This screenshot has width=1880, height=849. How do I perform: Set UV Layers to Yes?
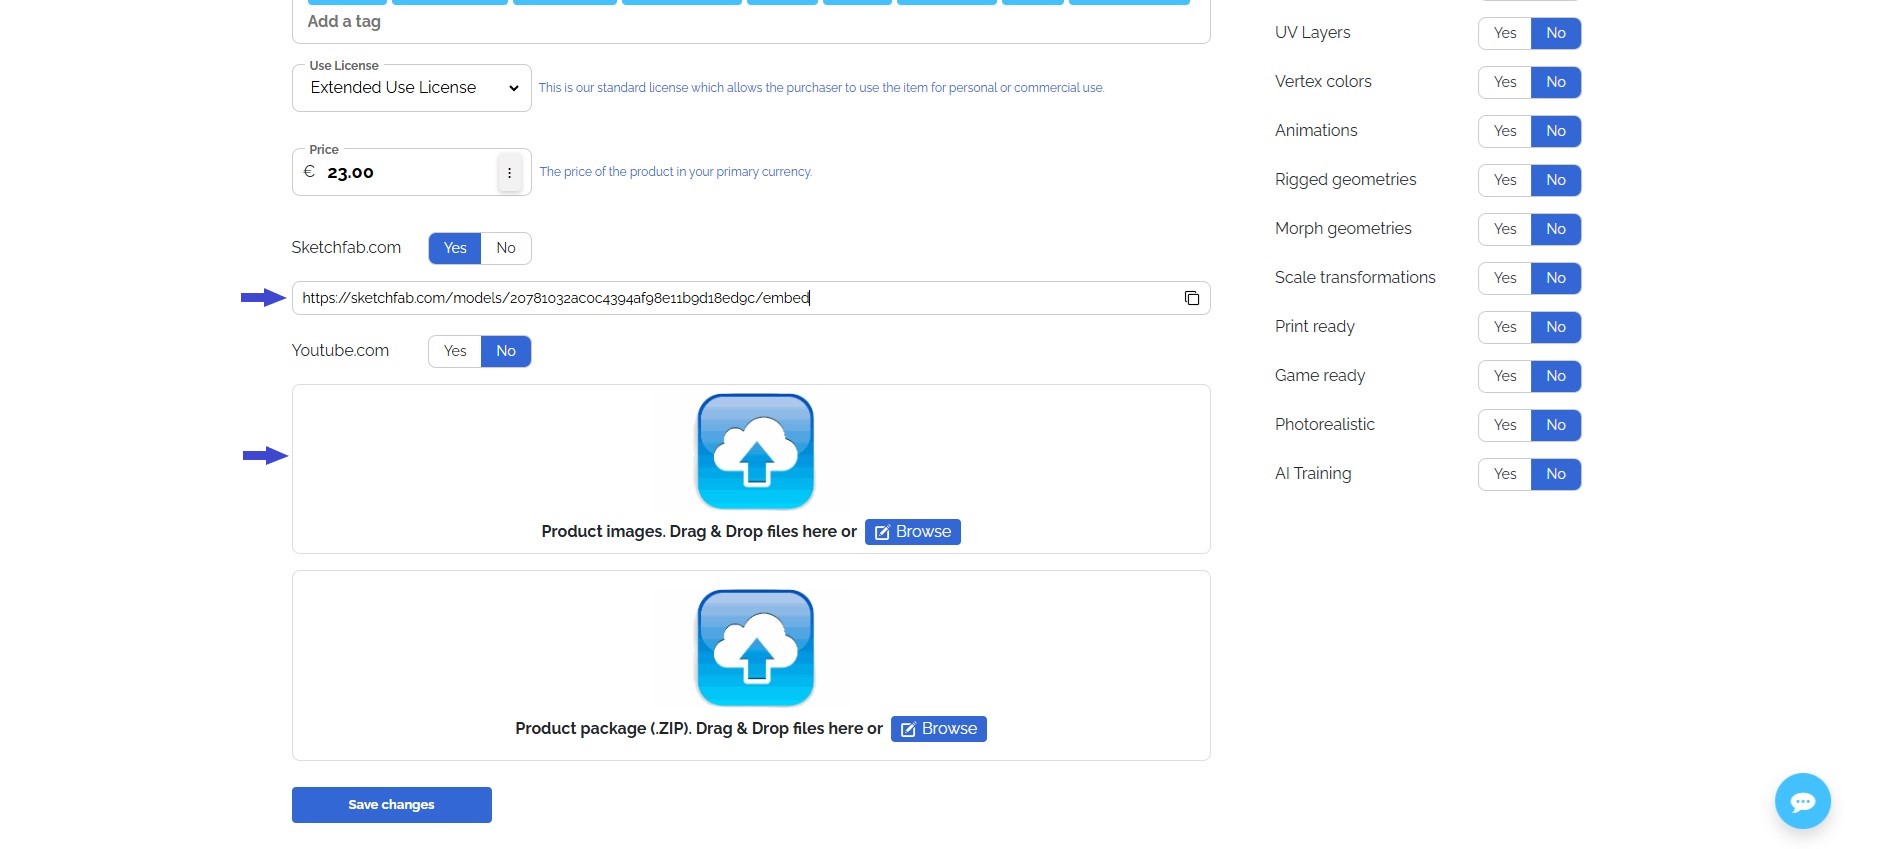pos(1504,33)
